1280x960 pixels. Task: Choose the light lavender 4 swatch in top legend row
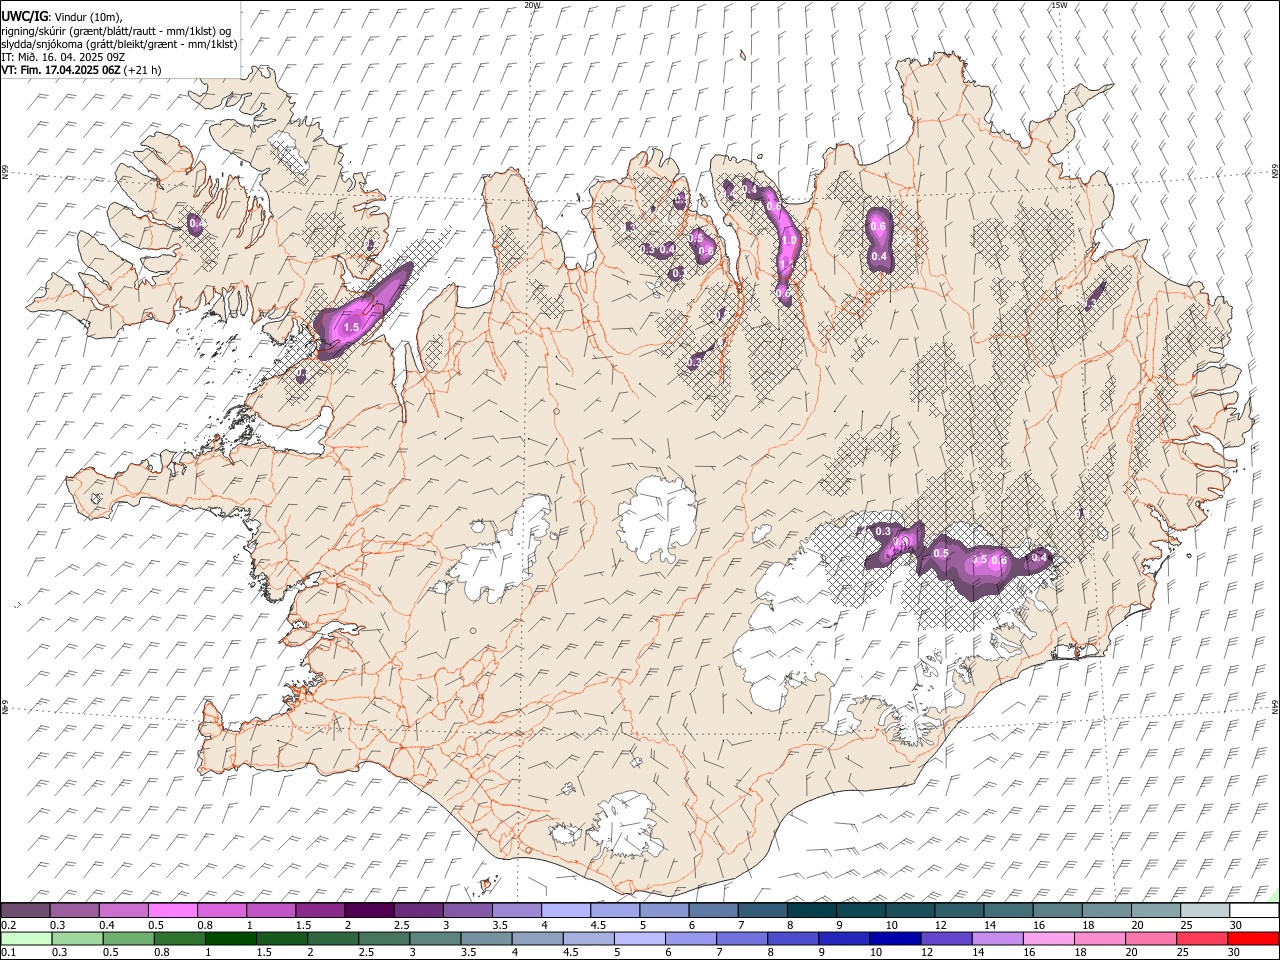pos(565,910)
